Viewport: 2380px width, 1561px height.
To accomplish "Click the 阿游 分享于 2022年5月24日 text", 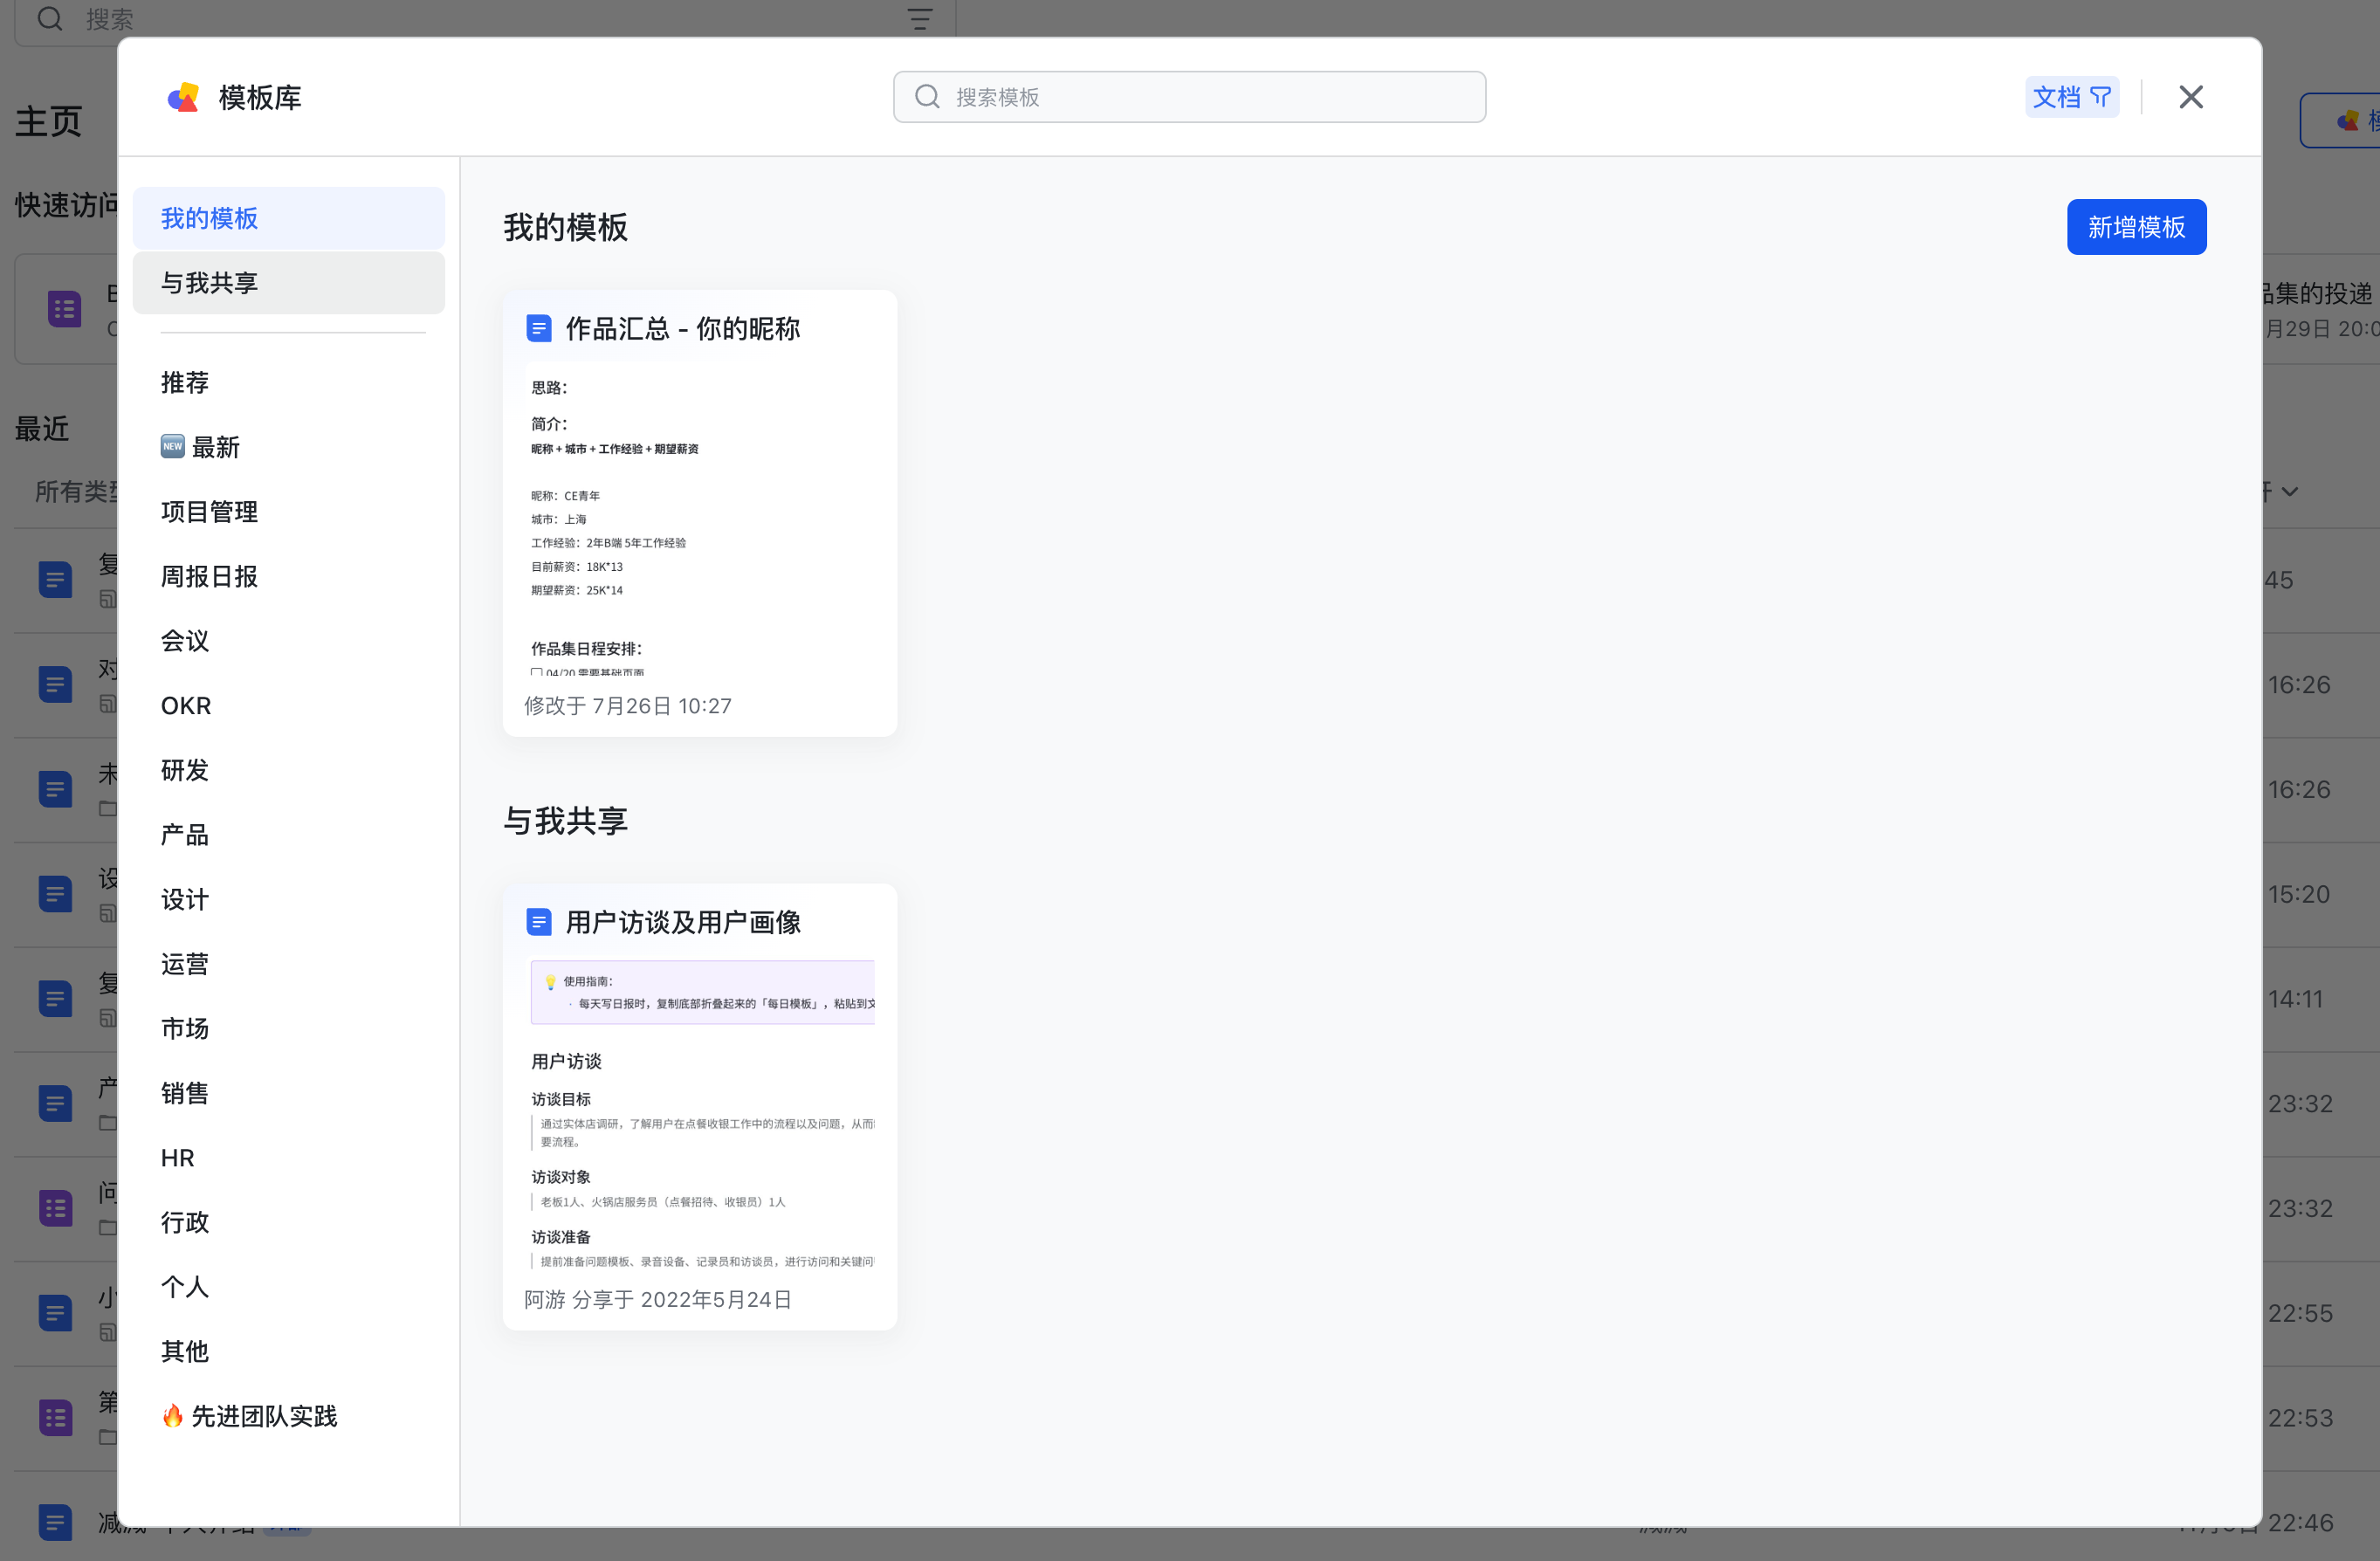I will click(658, 1299).
